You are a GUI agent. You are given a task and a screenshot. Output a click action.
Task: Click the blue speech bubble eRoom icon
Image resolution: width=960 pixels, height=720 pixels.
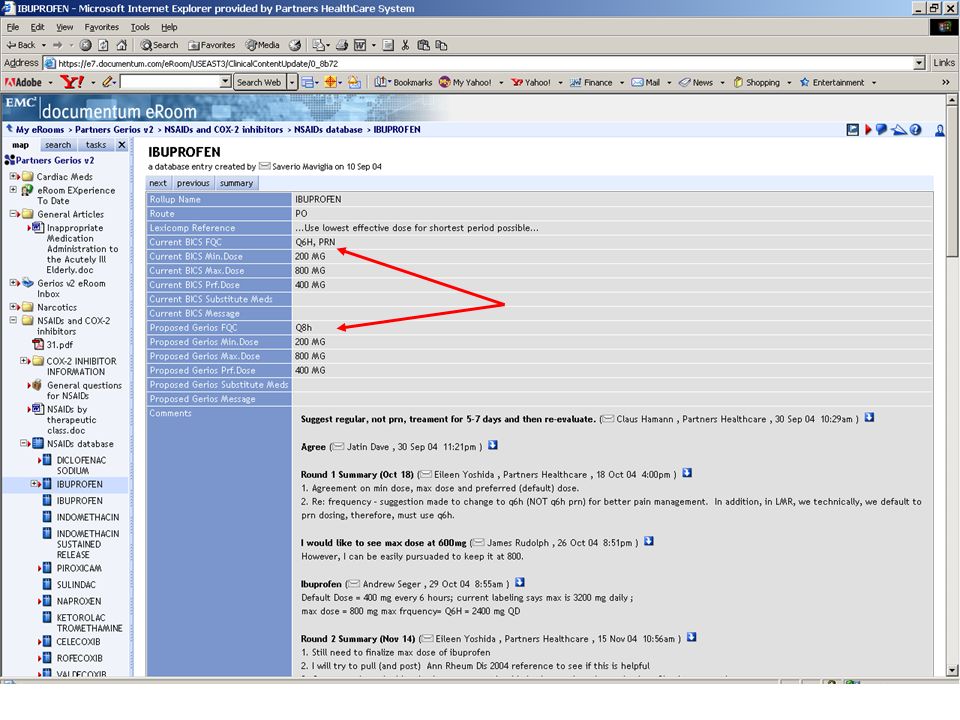[x=881, y=130]
